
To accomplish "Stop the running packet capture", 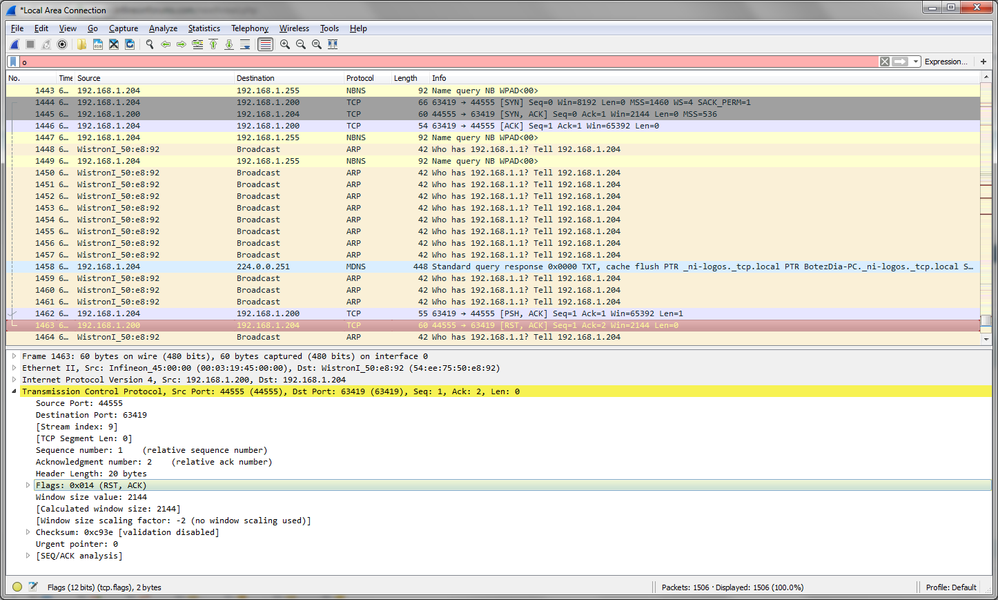I will pos(30,45).
